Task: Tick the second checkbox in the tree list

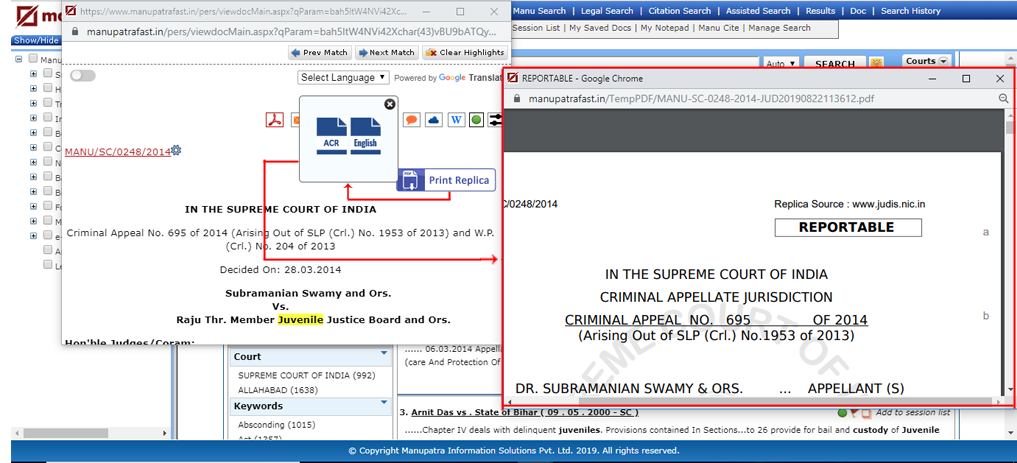Action: coord(47,74)
